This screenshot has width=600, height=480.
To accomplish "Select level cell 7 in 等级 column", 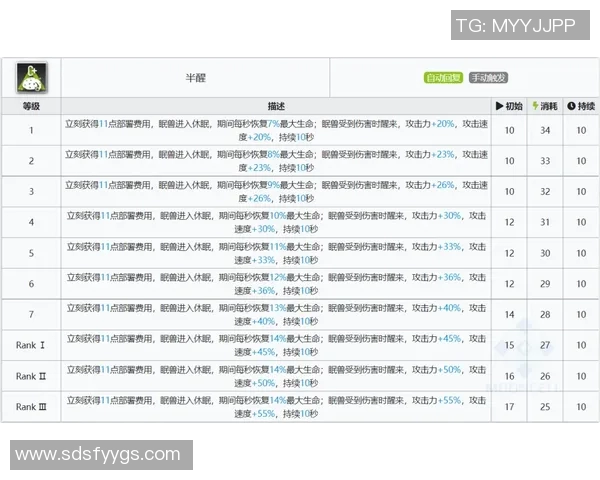I will tap(31, 314).
